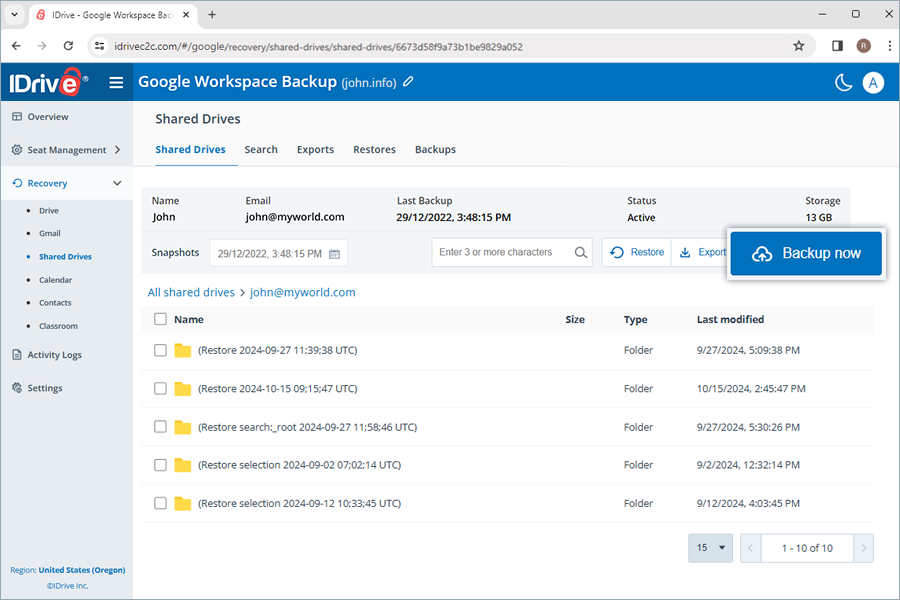
Task: Toggle dark mode with the moon icon
Action: pos(843,82)
